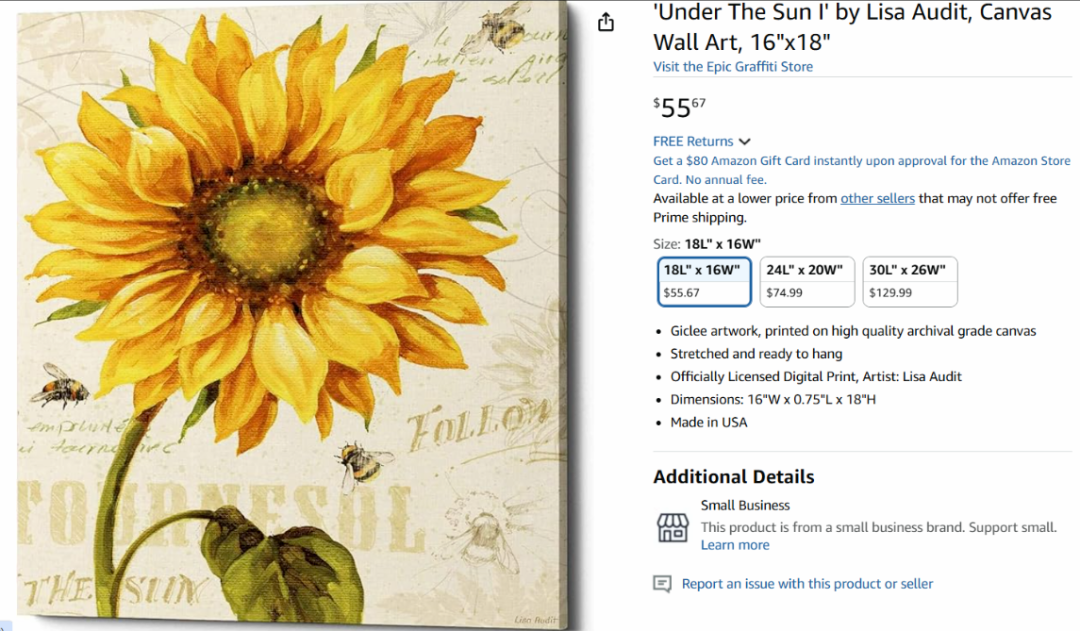Open the FREE Returns text link

pyautogui.click(x=693, y=141)
